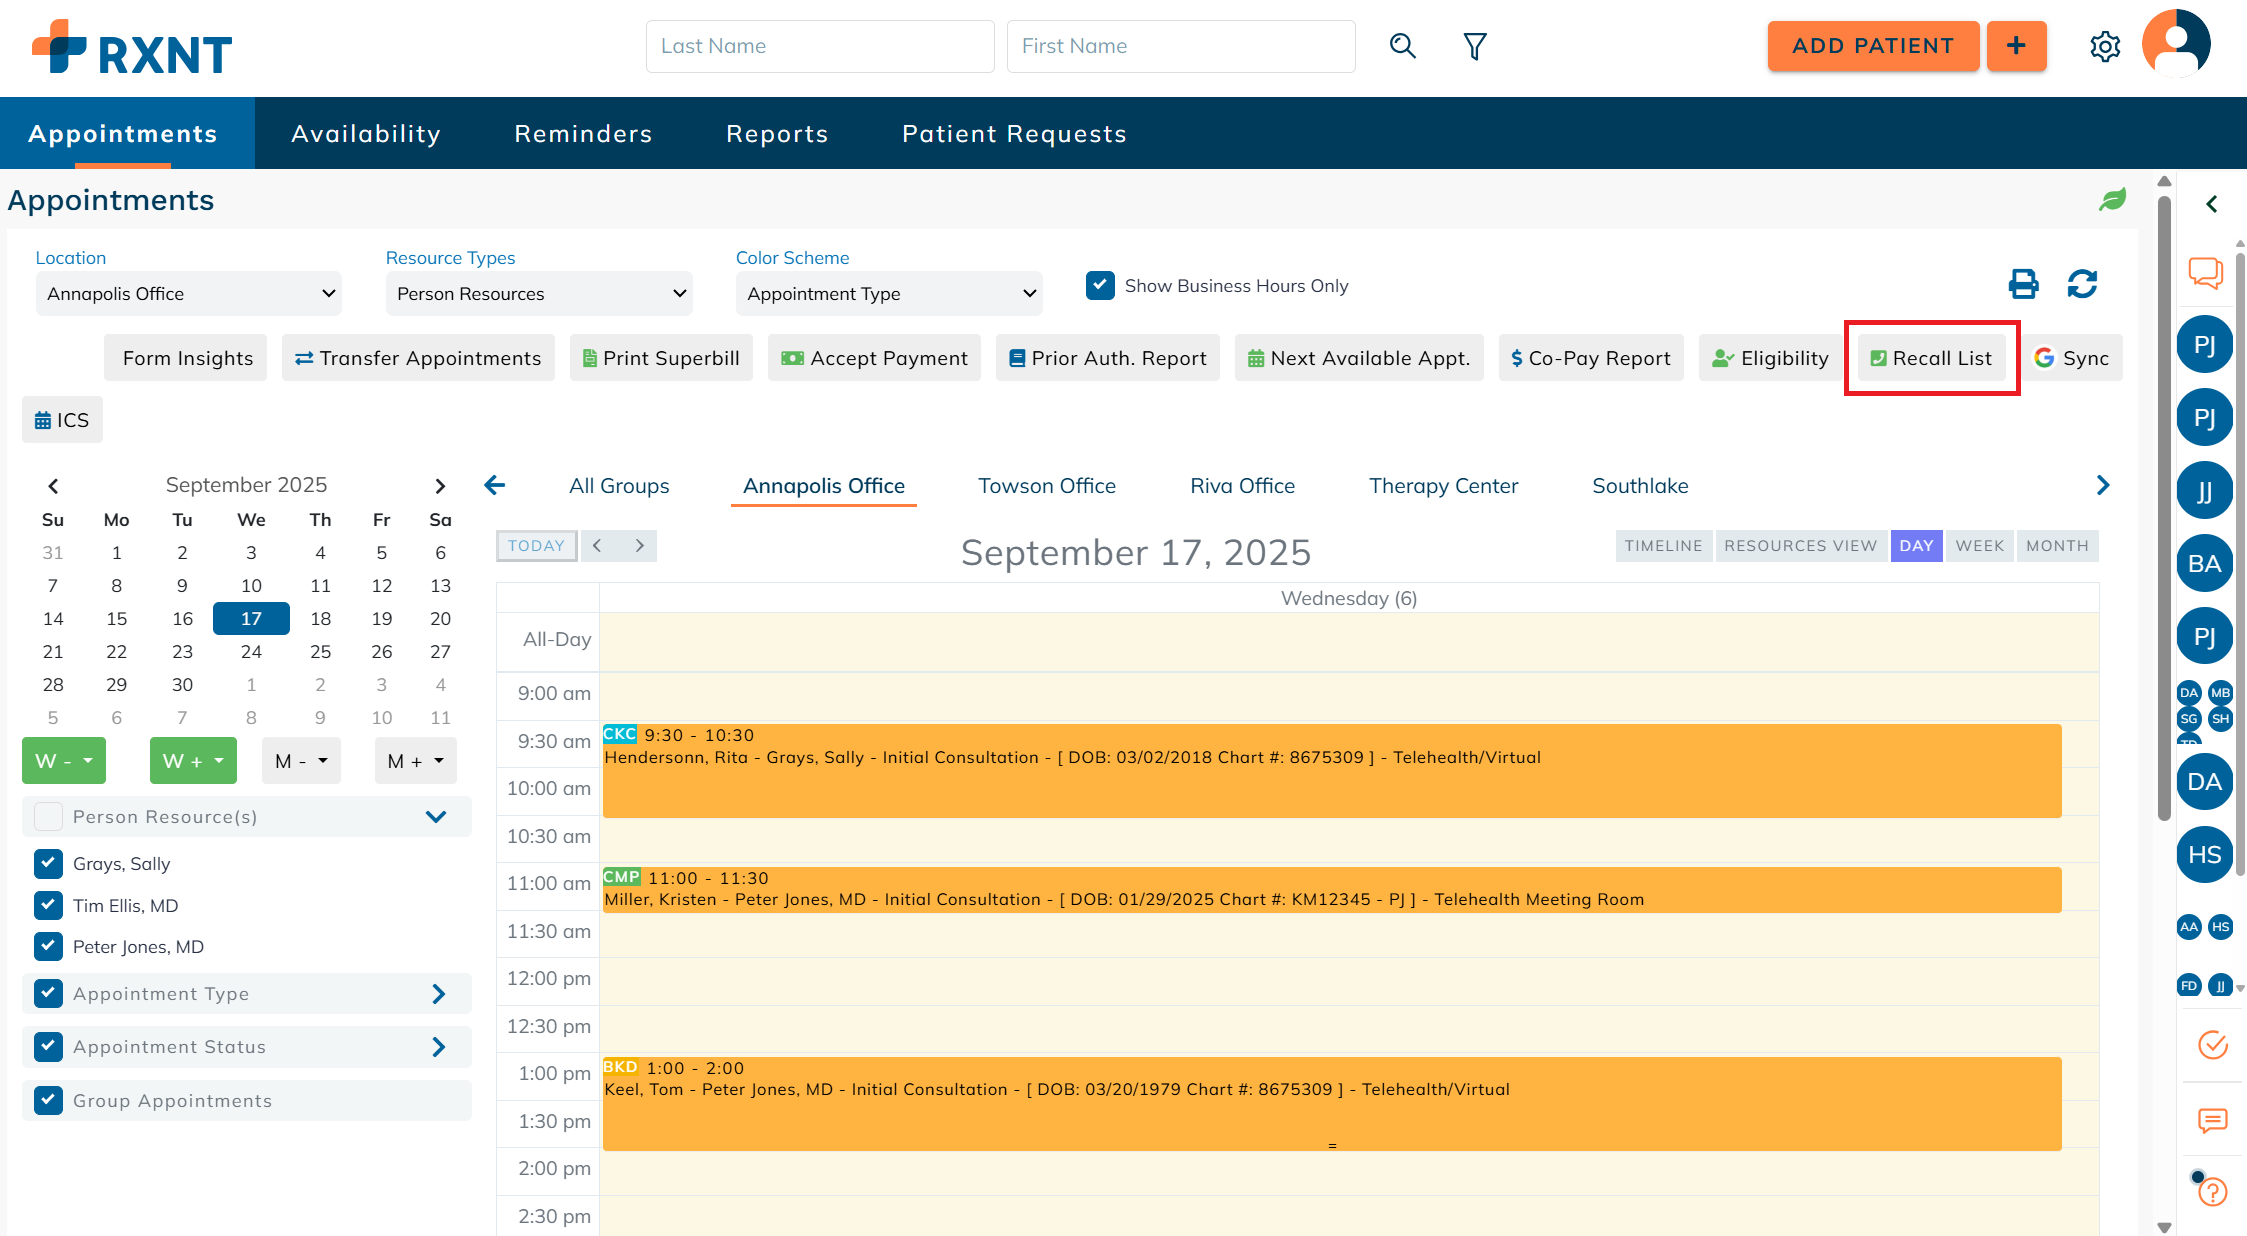Select the Towson Office group tab

pyautogui.click(x=1046, y=486)
